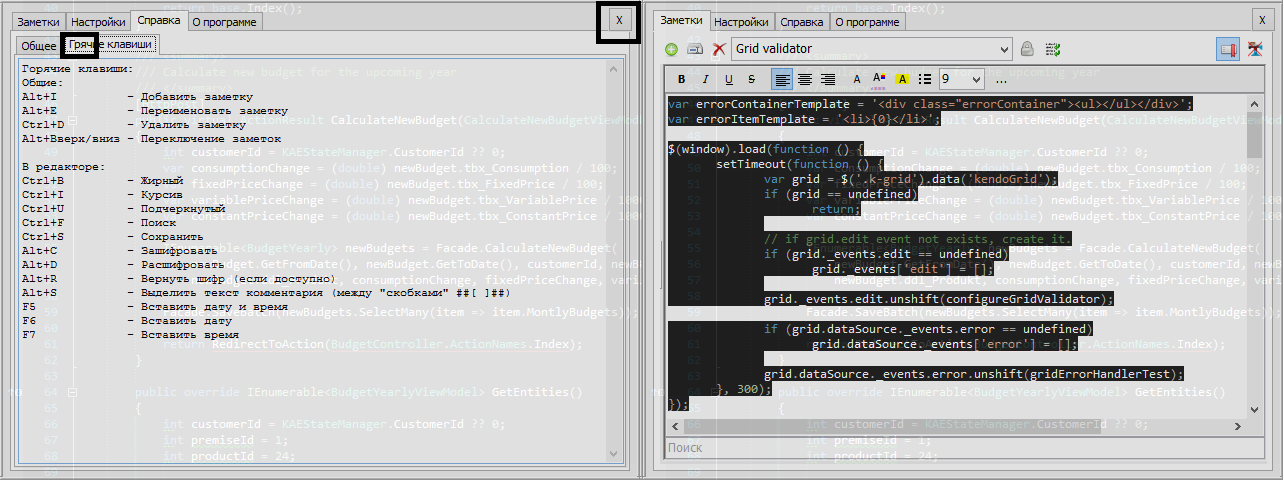The height and width of the screenshot is (480, 1284).
Task: Click 'grid._events.edit.unshift(configureGridValidator);' line
Action: (x=939, y=299)
